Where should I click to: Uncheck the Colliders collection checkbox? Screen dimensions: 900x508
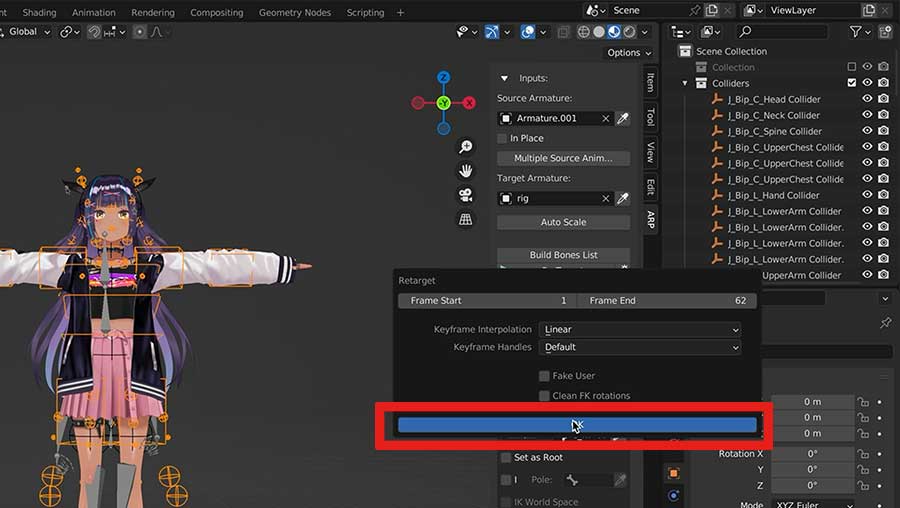pyautogui.click(x=852, y=83)
